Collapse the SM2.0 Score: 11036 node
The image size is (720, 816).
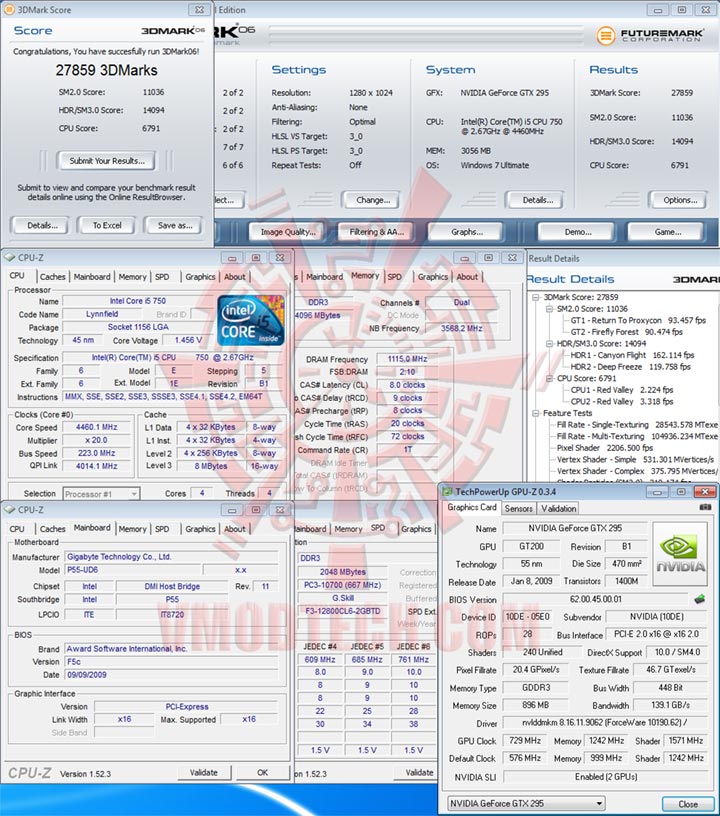point(549,309)
